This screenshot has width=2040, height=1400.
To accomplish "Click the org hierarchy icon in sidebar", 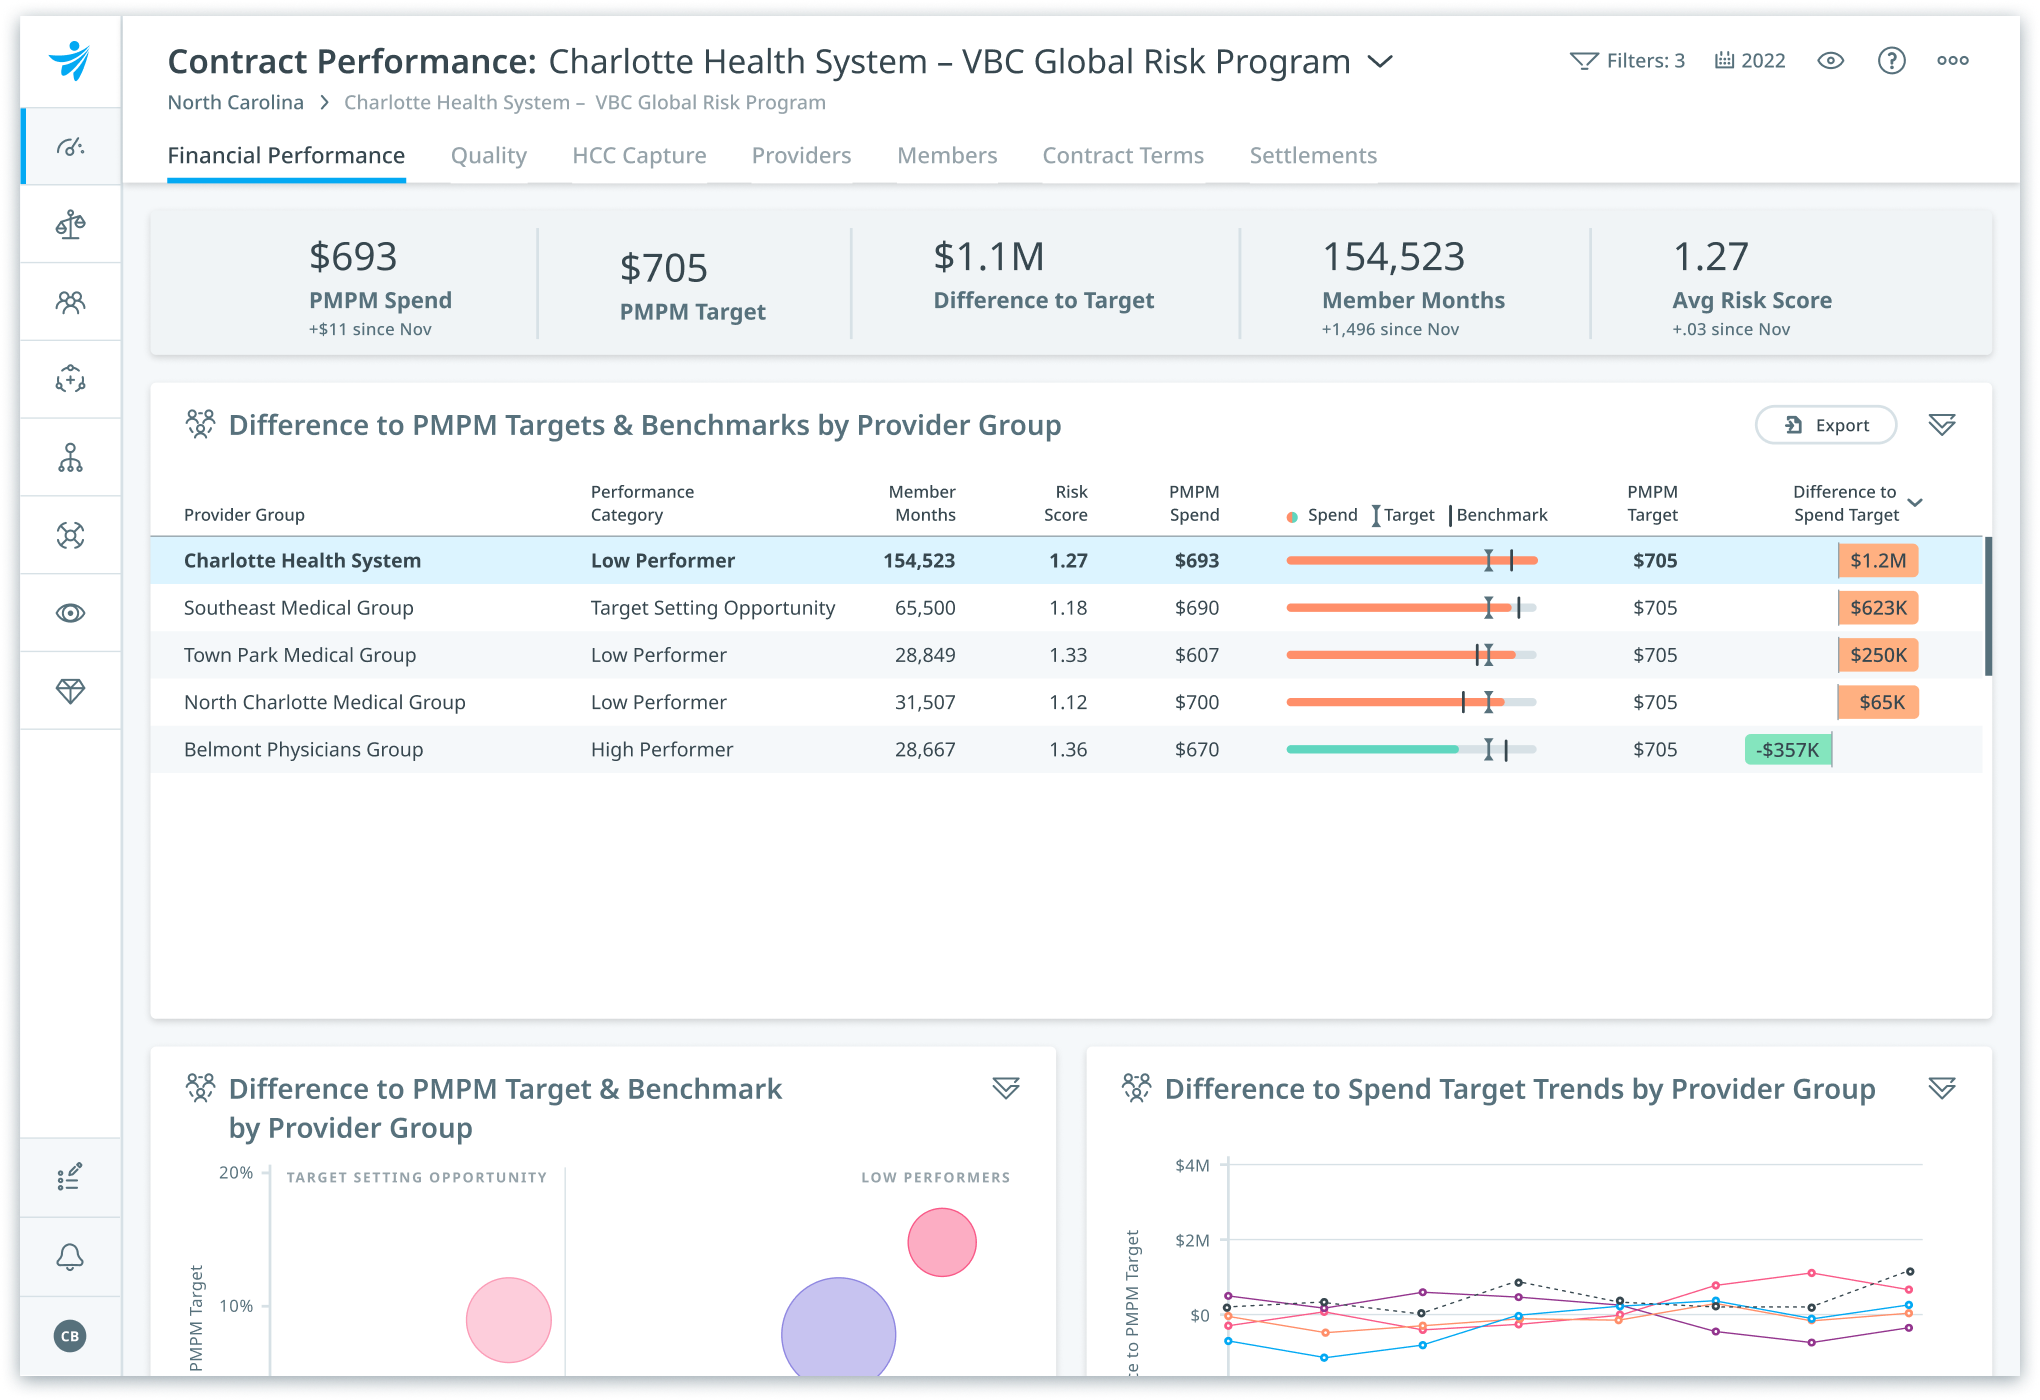I will coord(70,458).
